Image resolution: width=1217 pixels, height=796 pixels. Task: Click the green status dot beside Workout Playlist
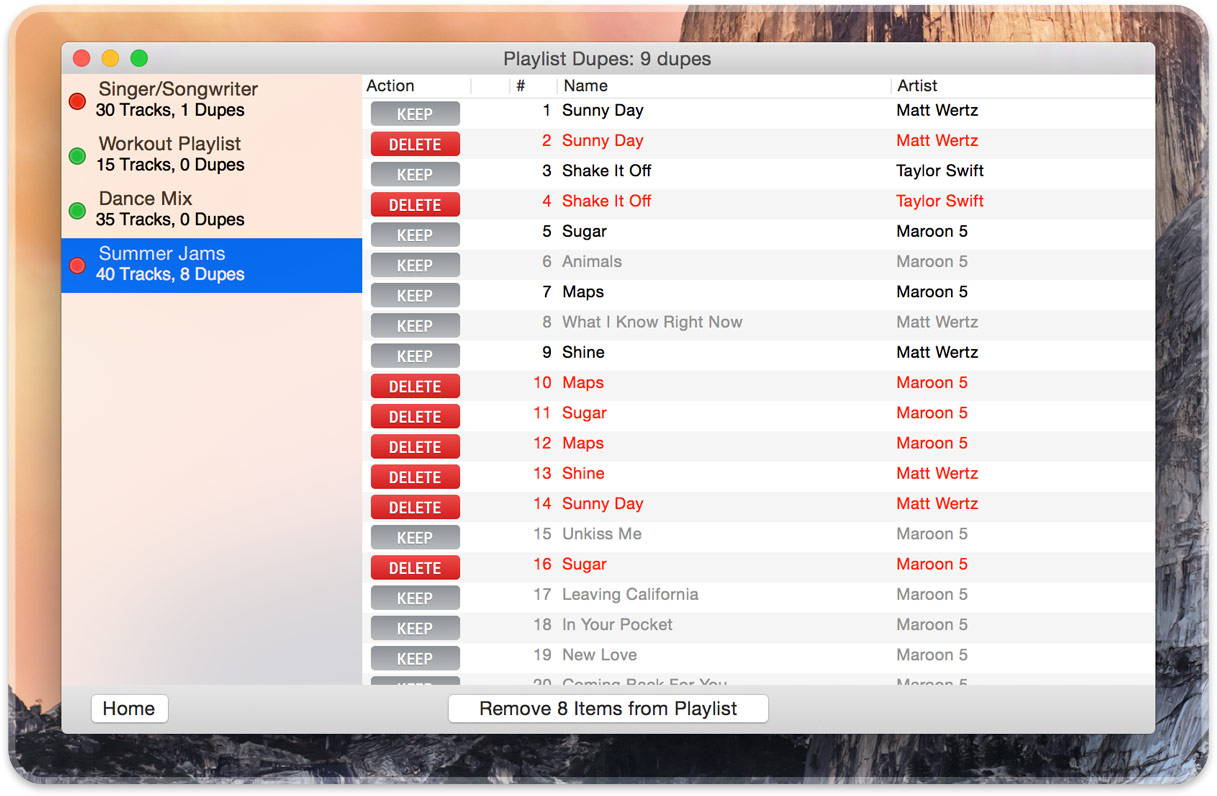[x=76, y=155]
